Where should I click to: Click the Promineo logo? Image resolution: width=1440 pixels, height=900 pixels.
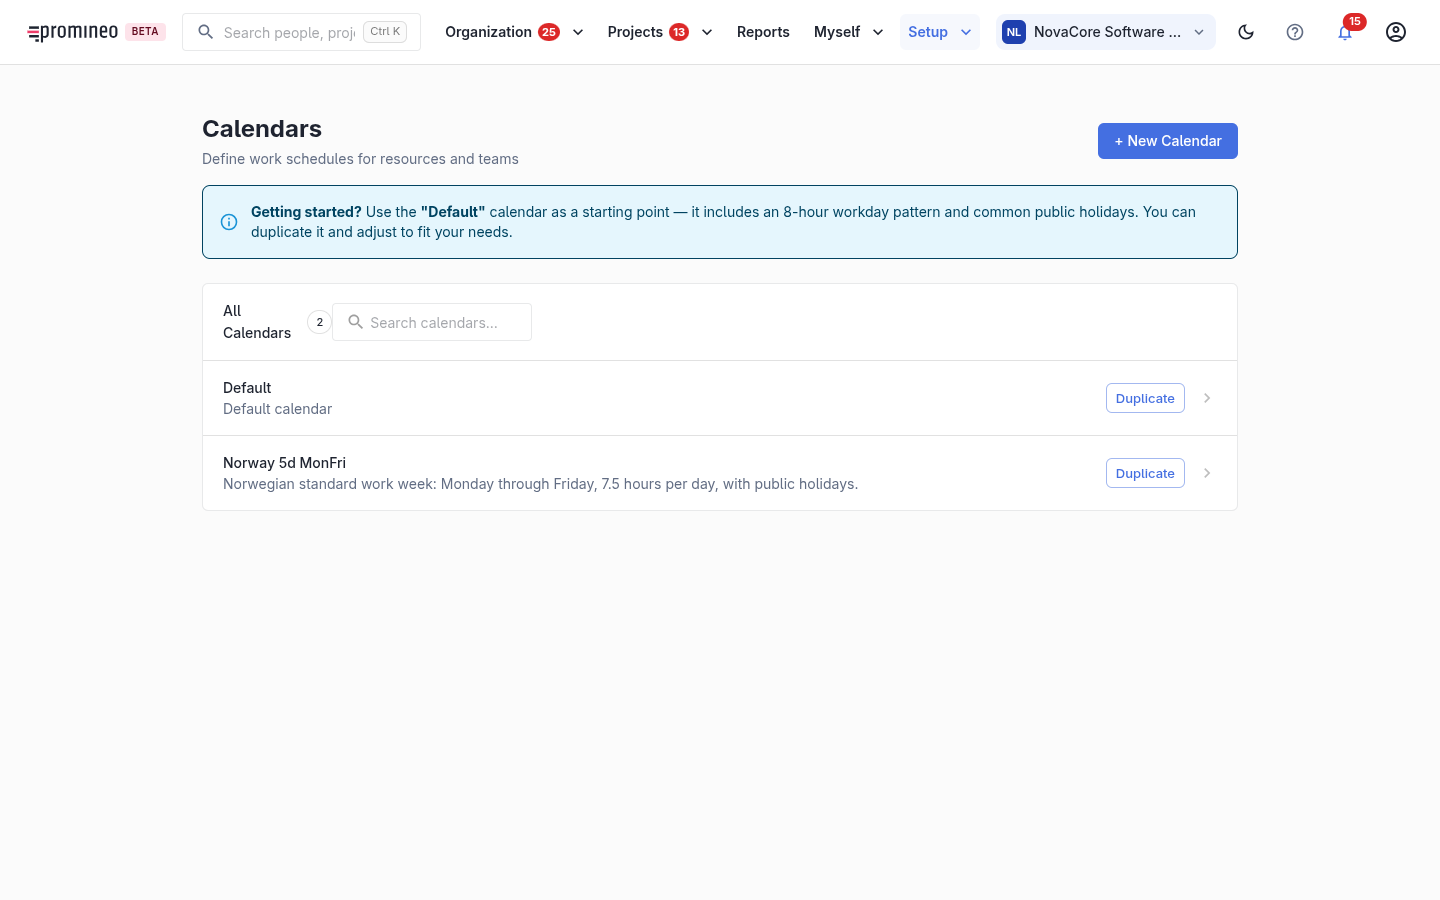tap(73, 32)
